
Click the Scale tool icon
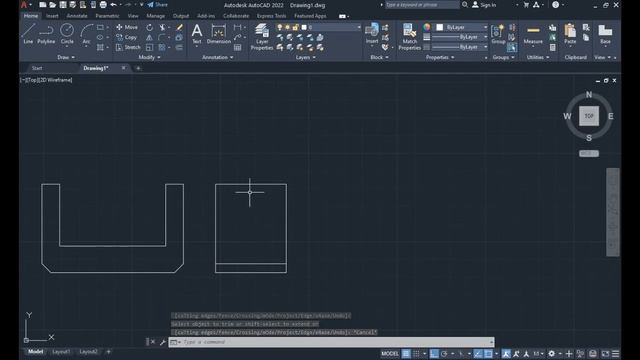click(x=149, y=47)
